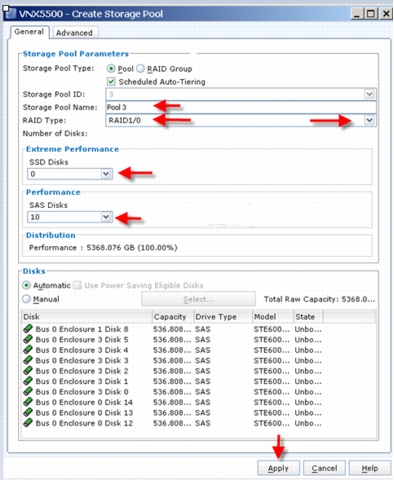Open Help for this dialog
The width and height of the screenshot is (394, 482).
pyautogui.click(x=370, y=468)
